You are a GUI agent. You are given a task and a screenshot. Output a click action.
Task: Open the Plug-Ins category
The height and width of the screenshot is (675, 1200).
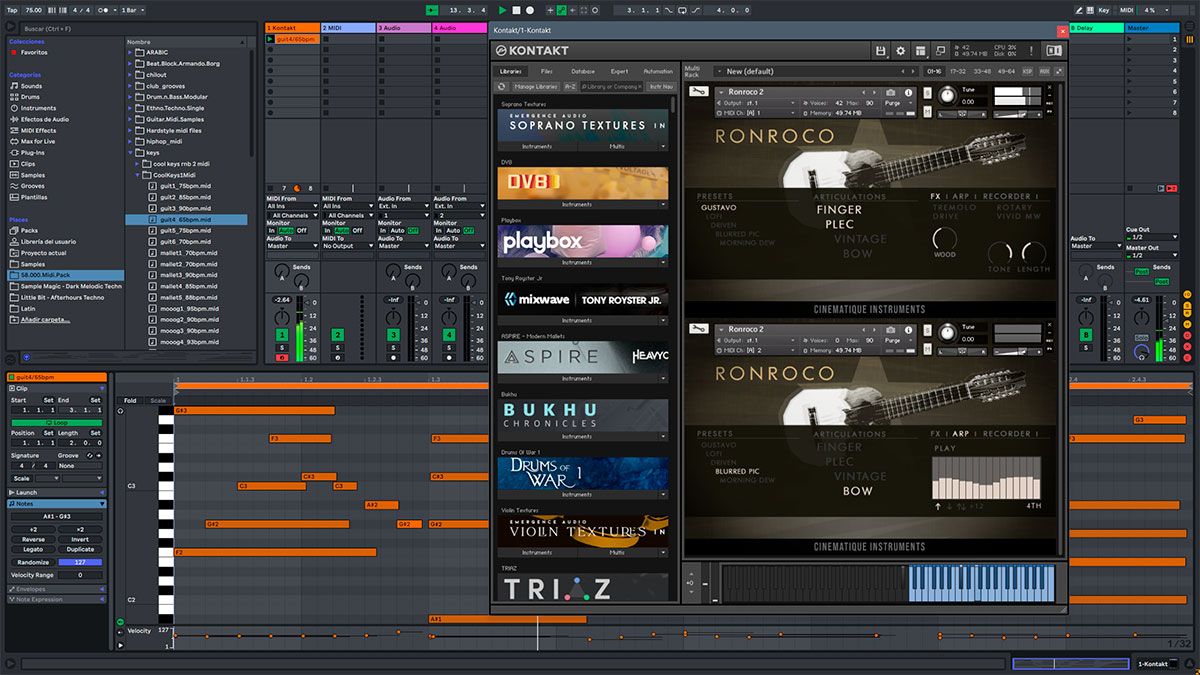pyautogui.click(x=33, y=152)
